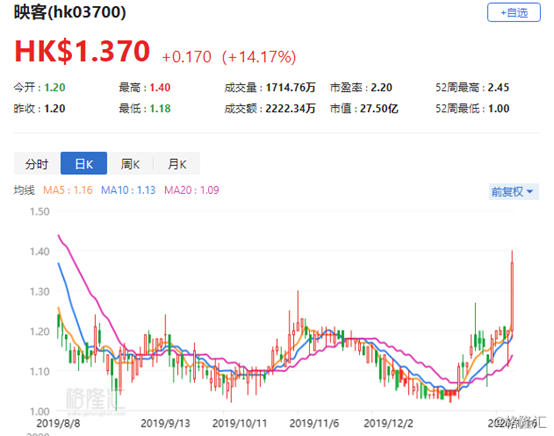Click the MA20 : 1.09 indicator label
This screenshot has height=436, width=554.
191,190
